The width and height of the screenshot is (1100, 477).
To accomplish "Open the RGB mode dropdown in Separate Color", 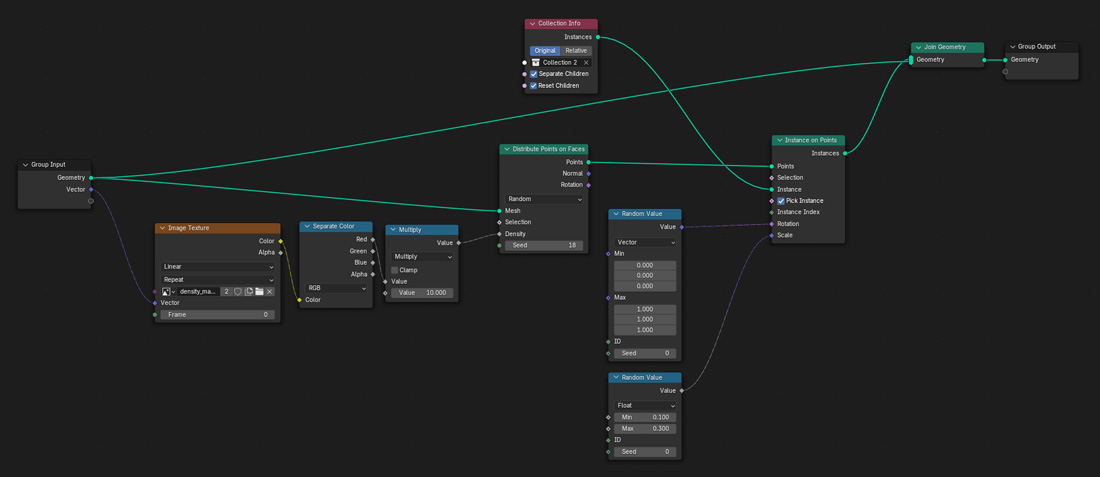I will [x=335, y=288].
